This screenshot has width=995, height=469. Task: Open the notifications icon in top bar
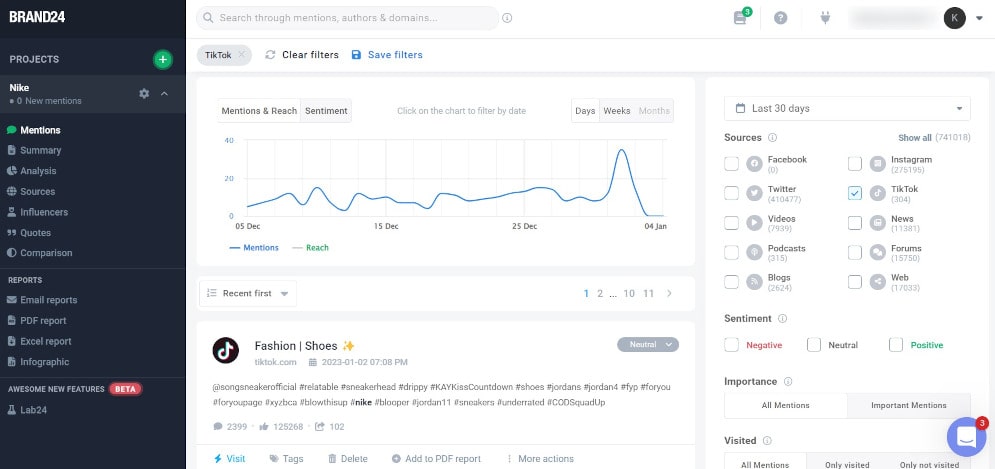[740, 18]
